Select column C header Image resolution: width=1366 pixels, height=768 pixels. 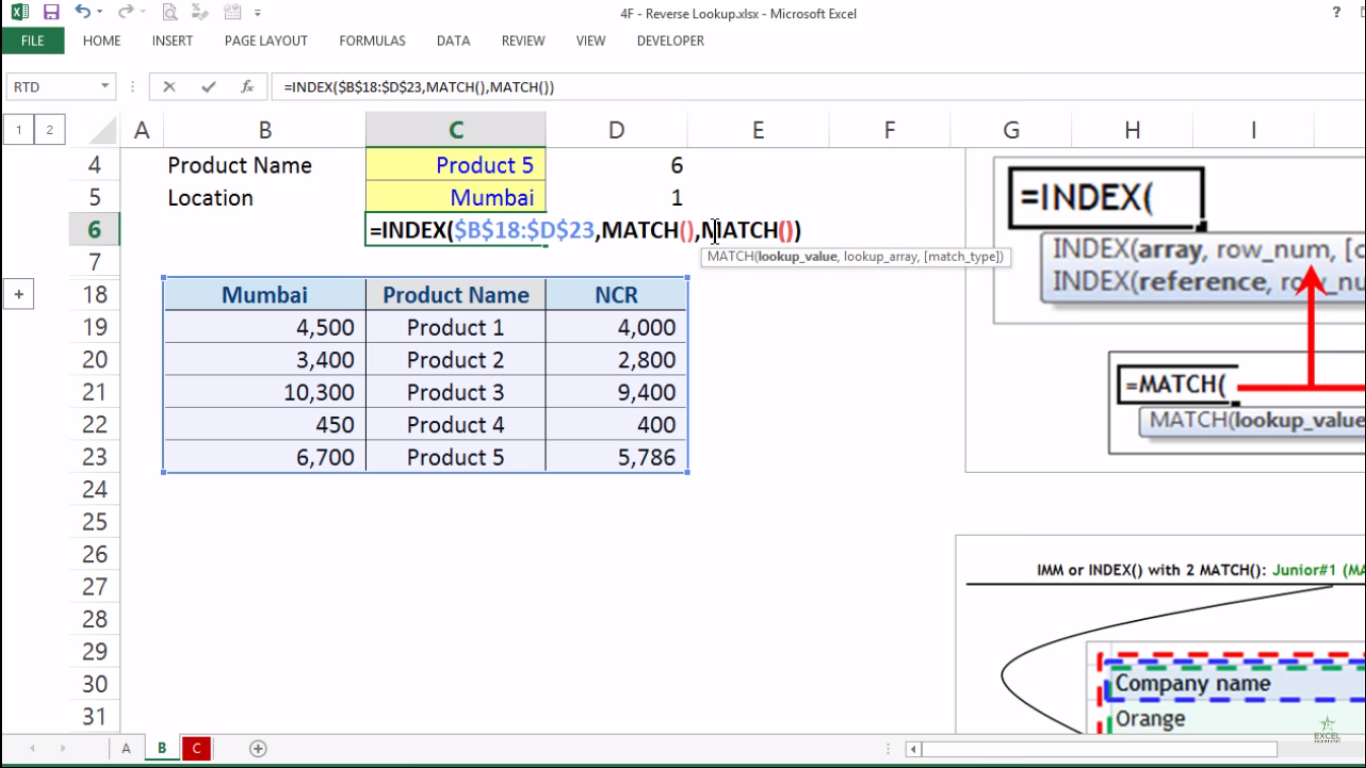click(456, 130)
